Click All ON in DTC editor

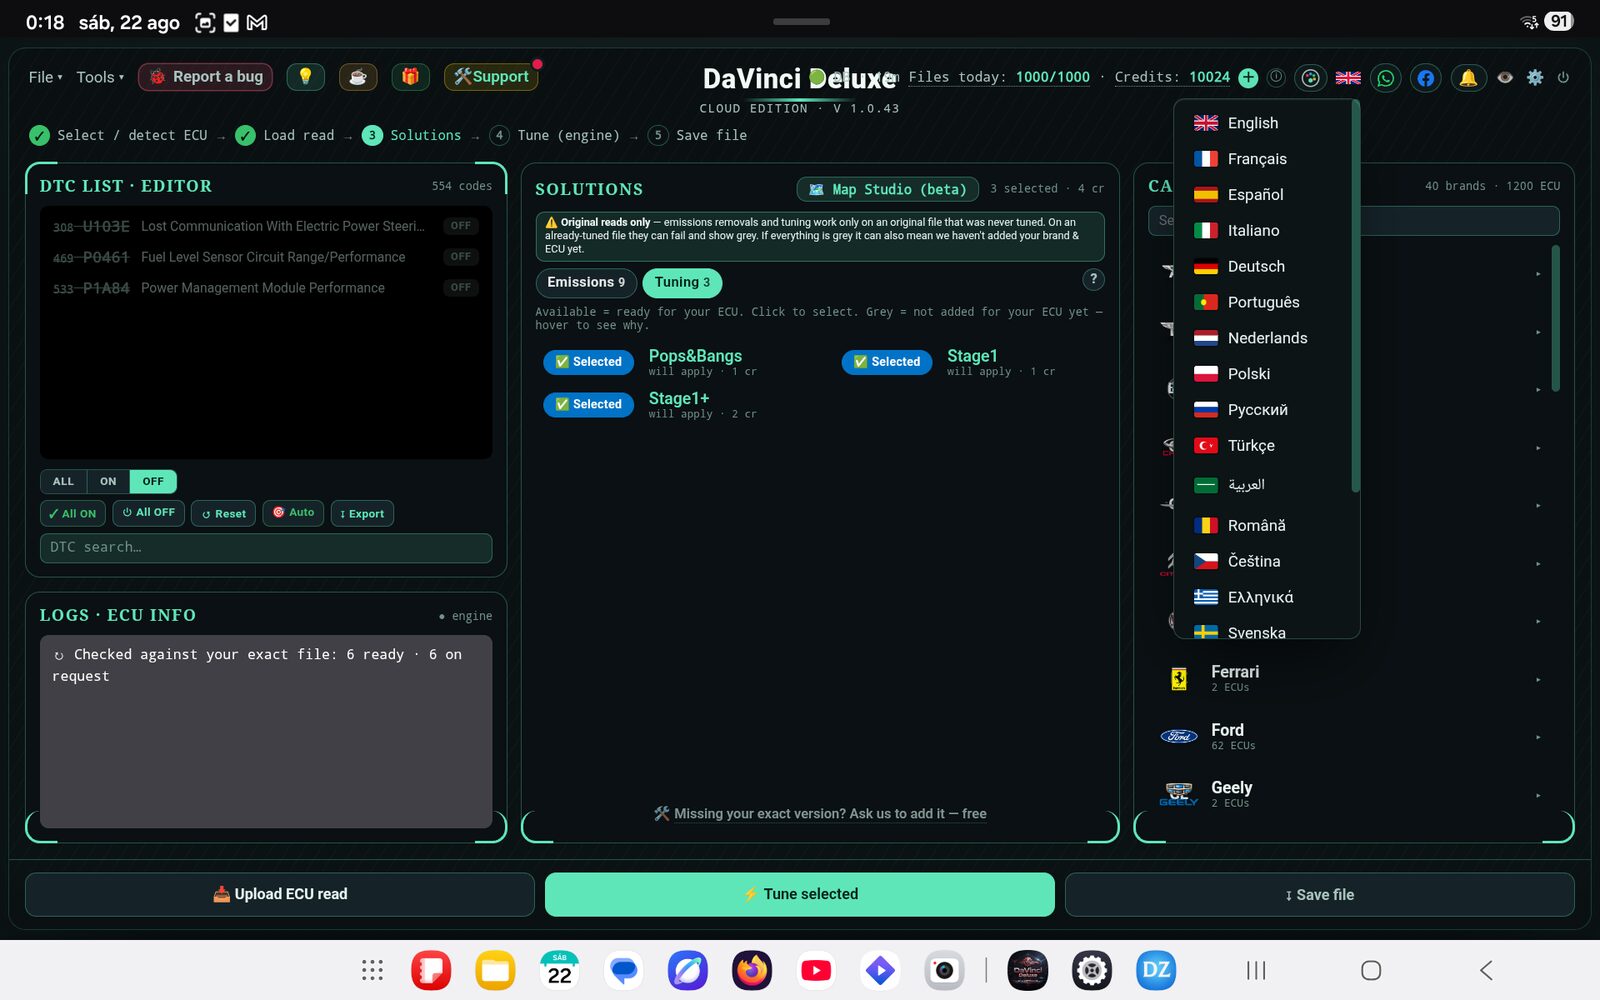73,513
